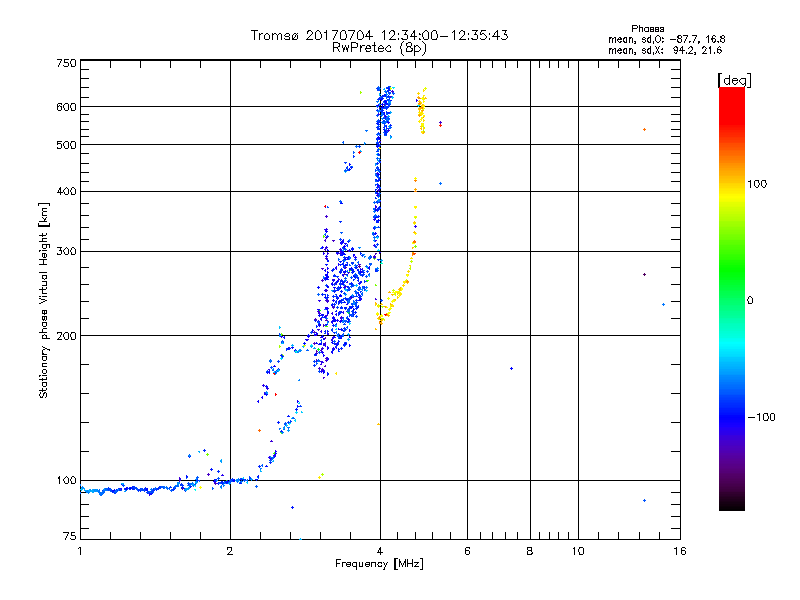Click the y-axis tick label '400'

66,191
